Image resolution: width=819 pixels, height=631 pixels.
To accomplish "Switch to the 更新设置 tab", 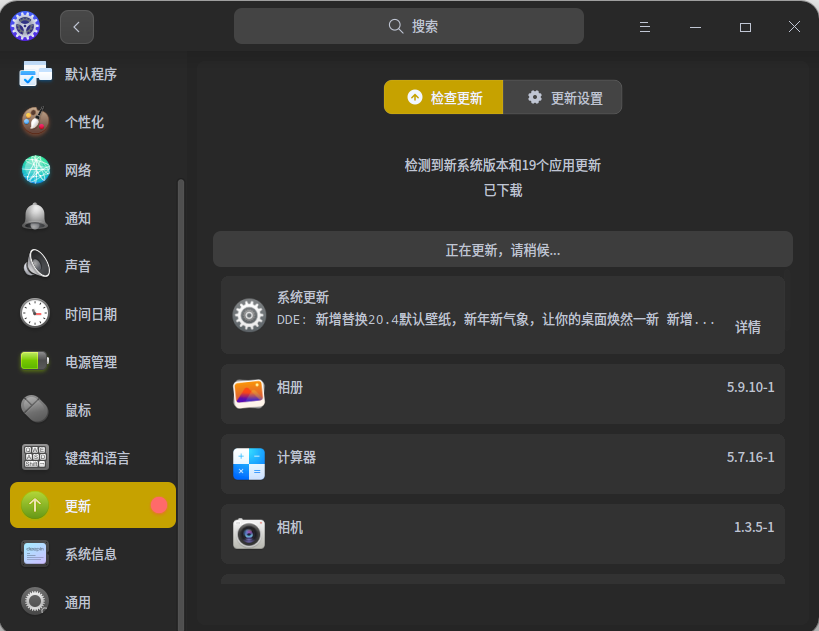I will click(563, 97).
